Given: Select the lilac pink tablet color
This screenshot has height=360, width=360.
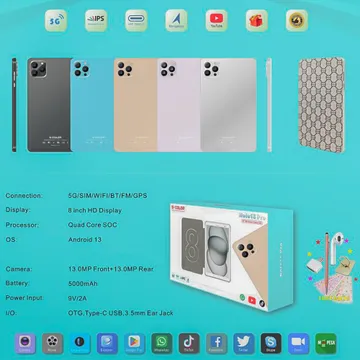Looking at the screenshot, I should [x=179, y=105].
